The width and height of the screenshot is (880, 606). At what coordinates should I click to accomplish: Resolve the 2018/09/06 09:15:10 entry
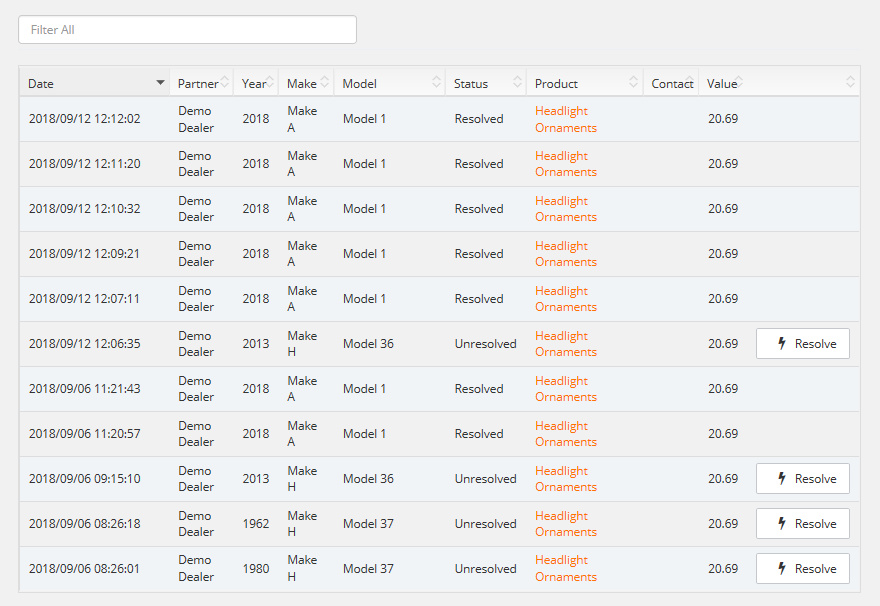pos(803,479)
